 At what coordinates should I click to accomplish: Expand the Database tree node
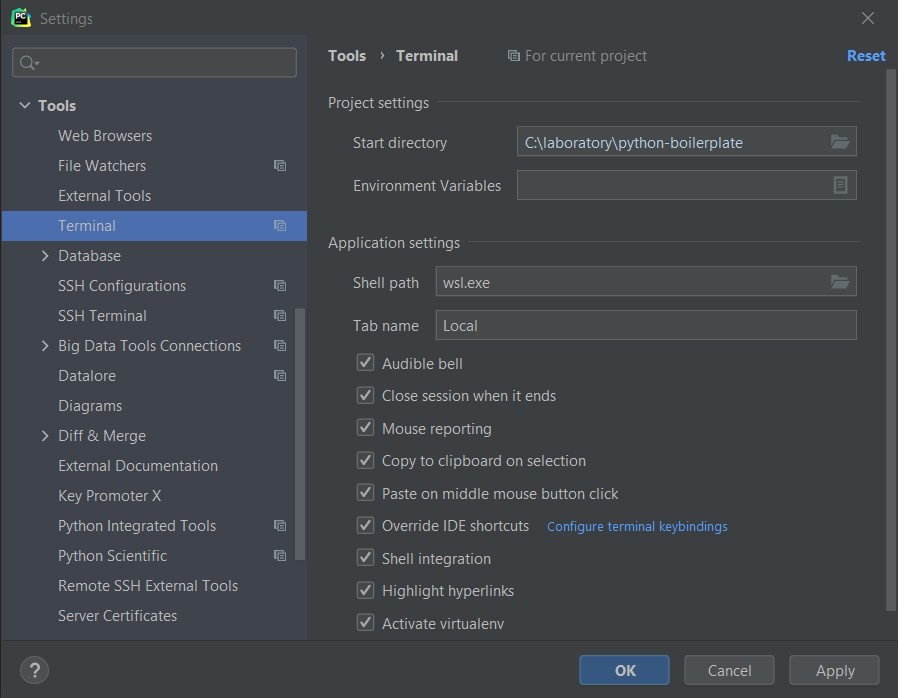pos(45,256)
